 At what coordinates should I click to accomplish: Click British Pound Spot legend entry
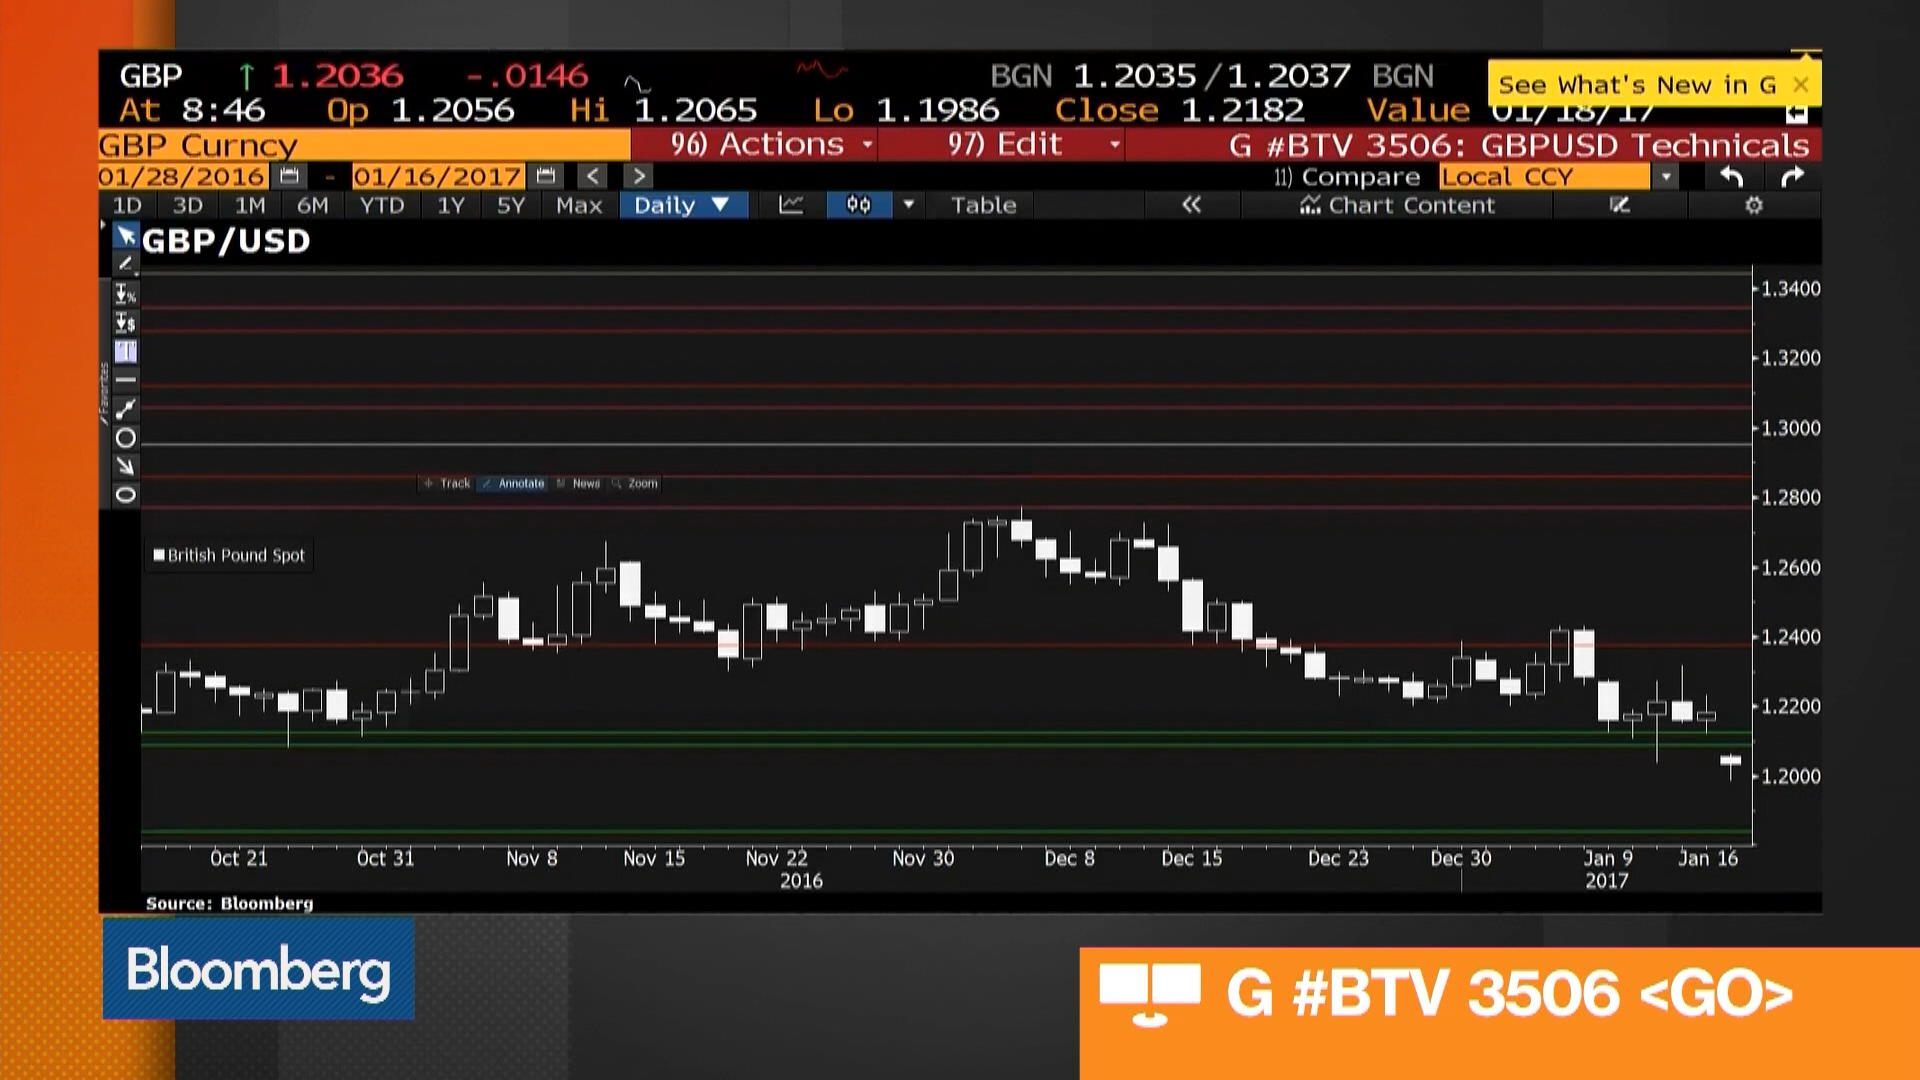(x=229, y=555)
